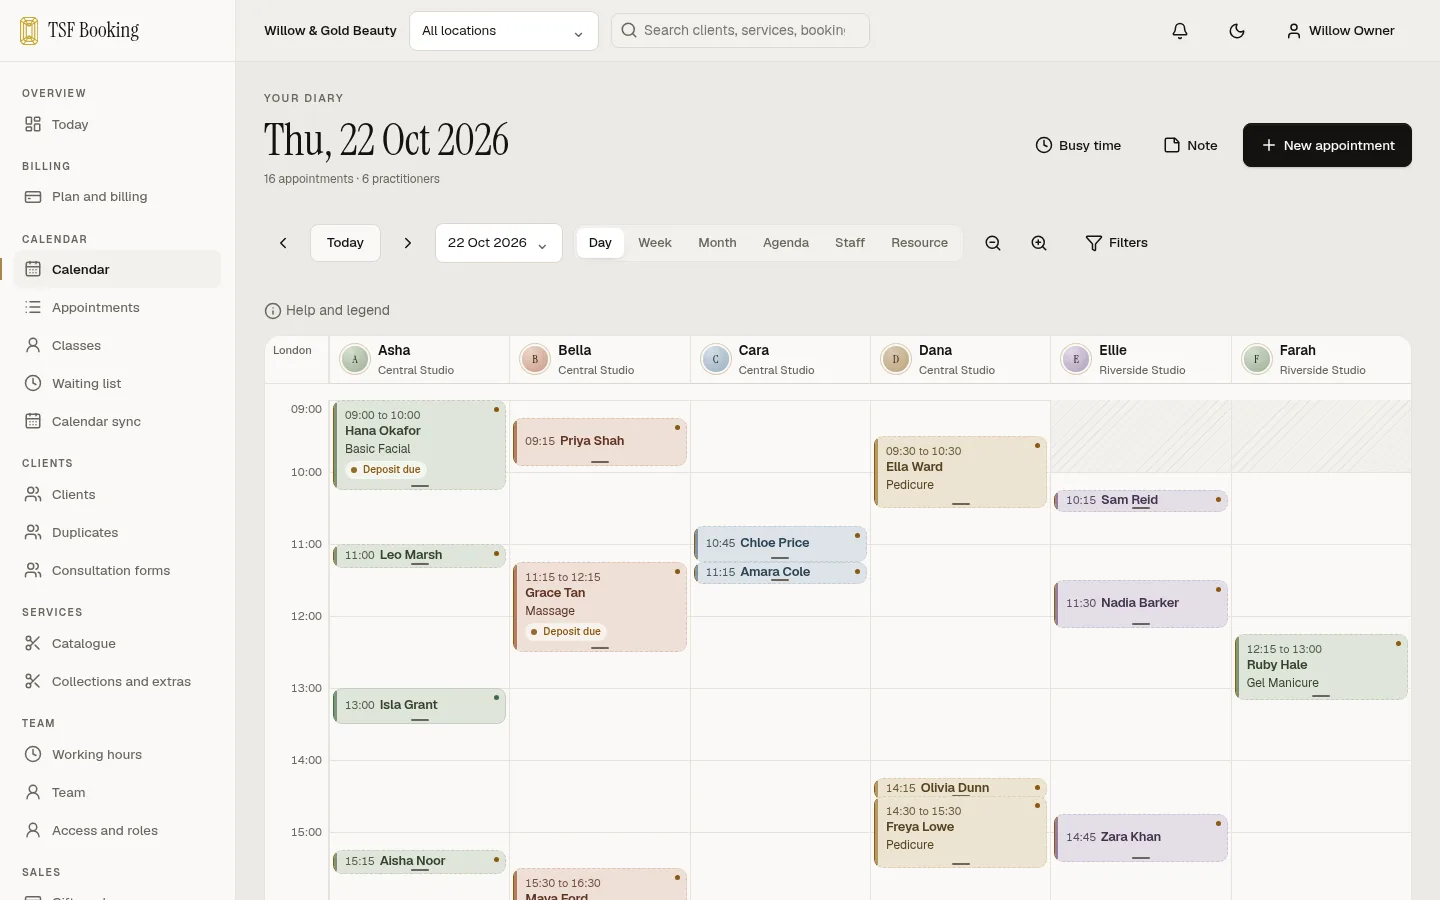Image resolution: width=1440 pixels, height=900 pixels.
Task: Select Bella's avatar in the header
Action: pyautogui.click(x=535, y=359)
